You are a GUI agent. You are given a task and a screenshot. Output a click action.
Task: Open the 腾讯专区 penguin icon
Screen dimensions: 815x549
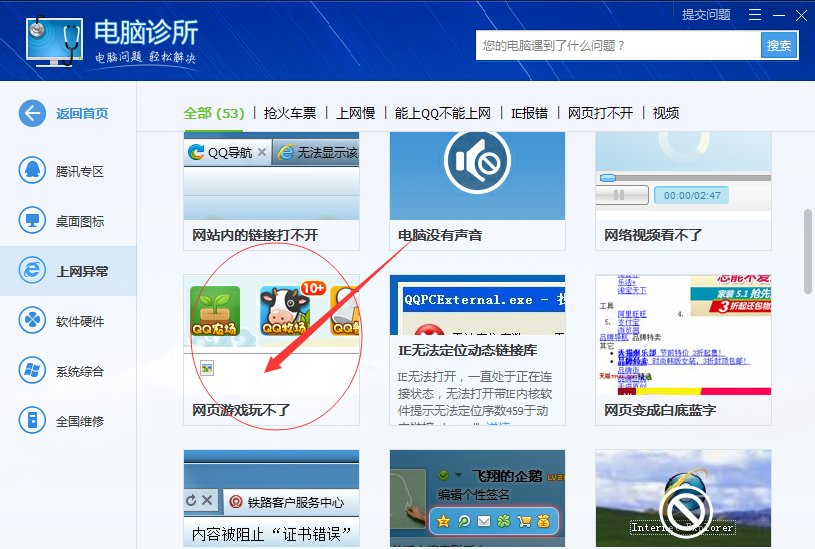point(32,170)
